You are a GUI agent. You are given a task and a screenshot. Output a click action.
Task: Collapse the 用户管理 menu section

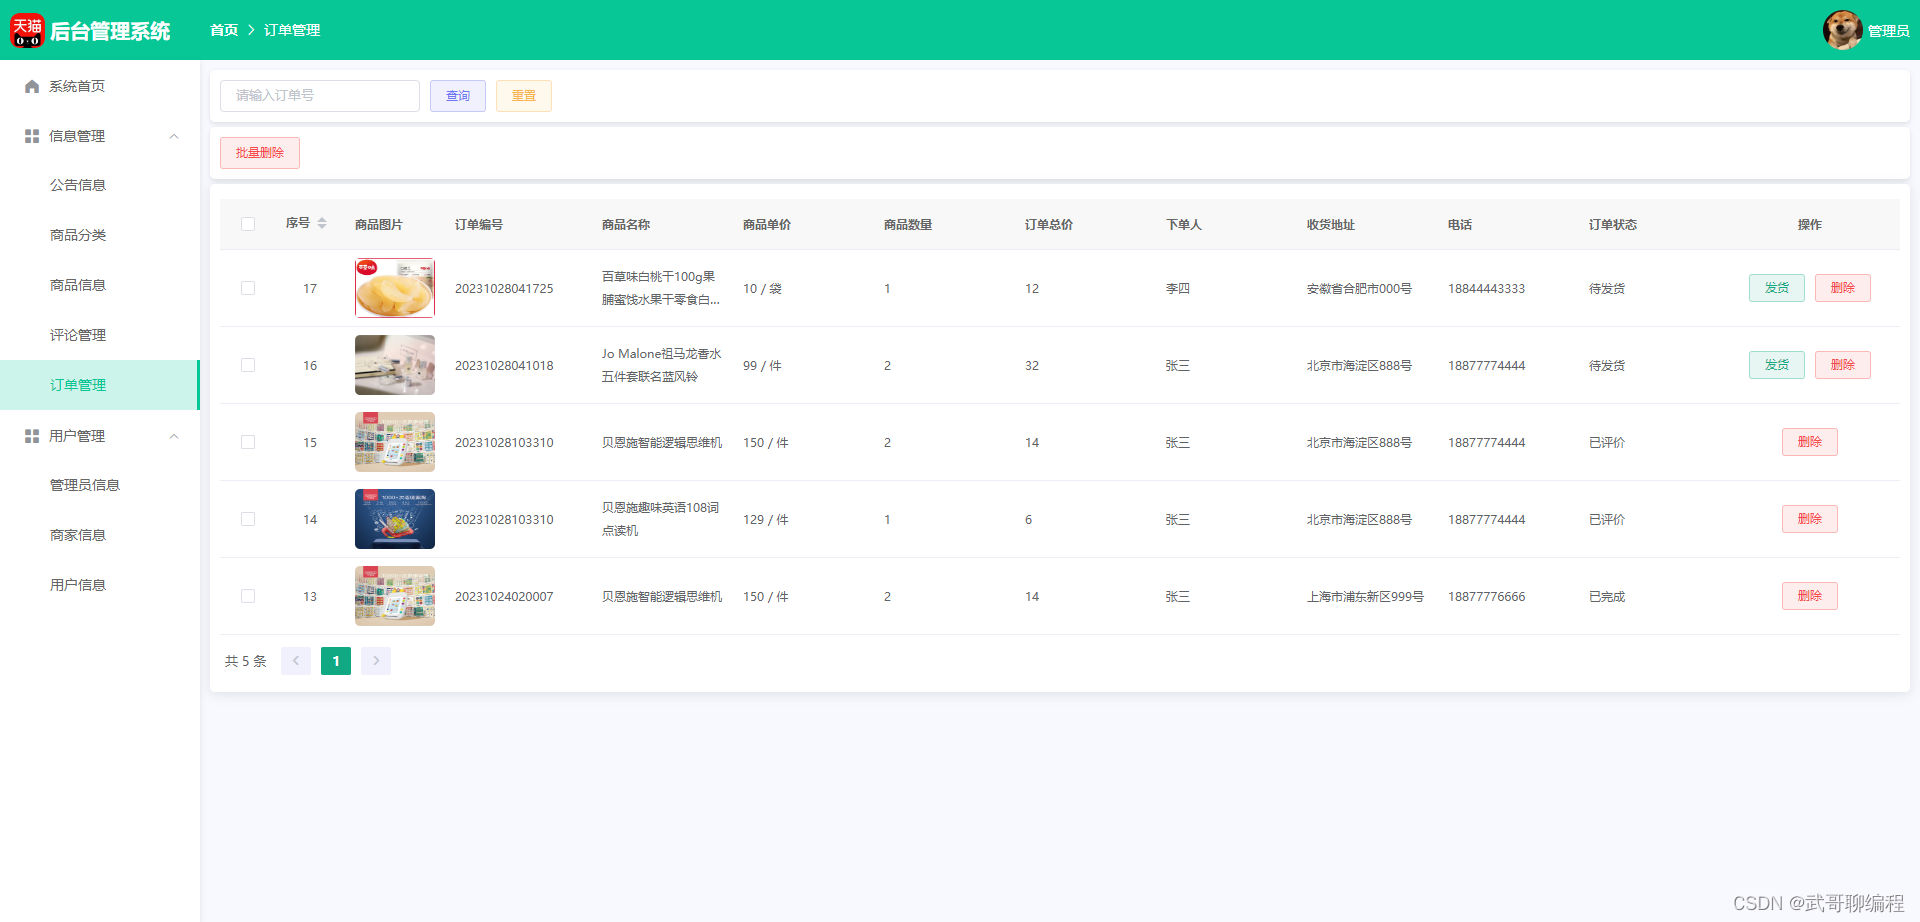pyautogui.click(x=174, y=435)
